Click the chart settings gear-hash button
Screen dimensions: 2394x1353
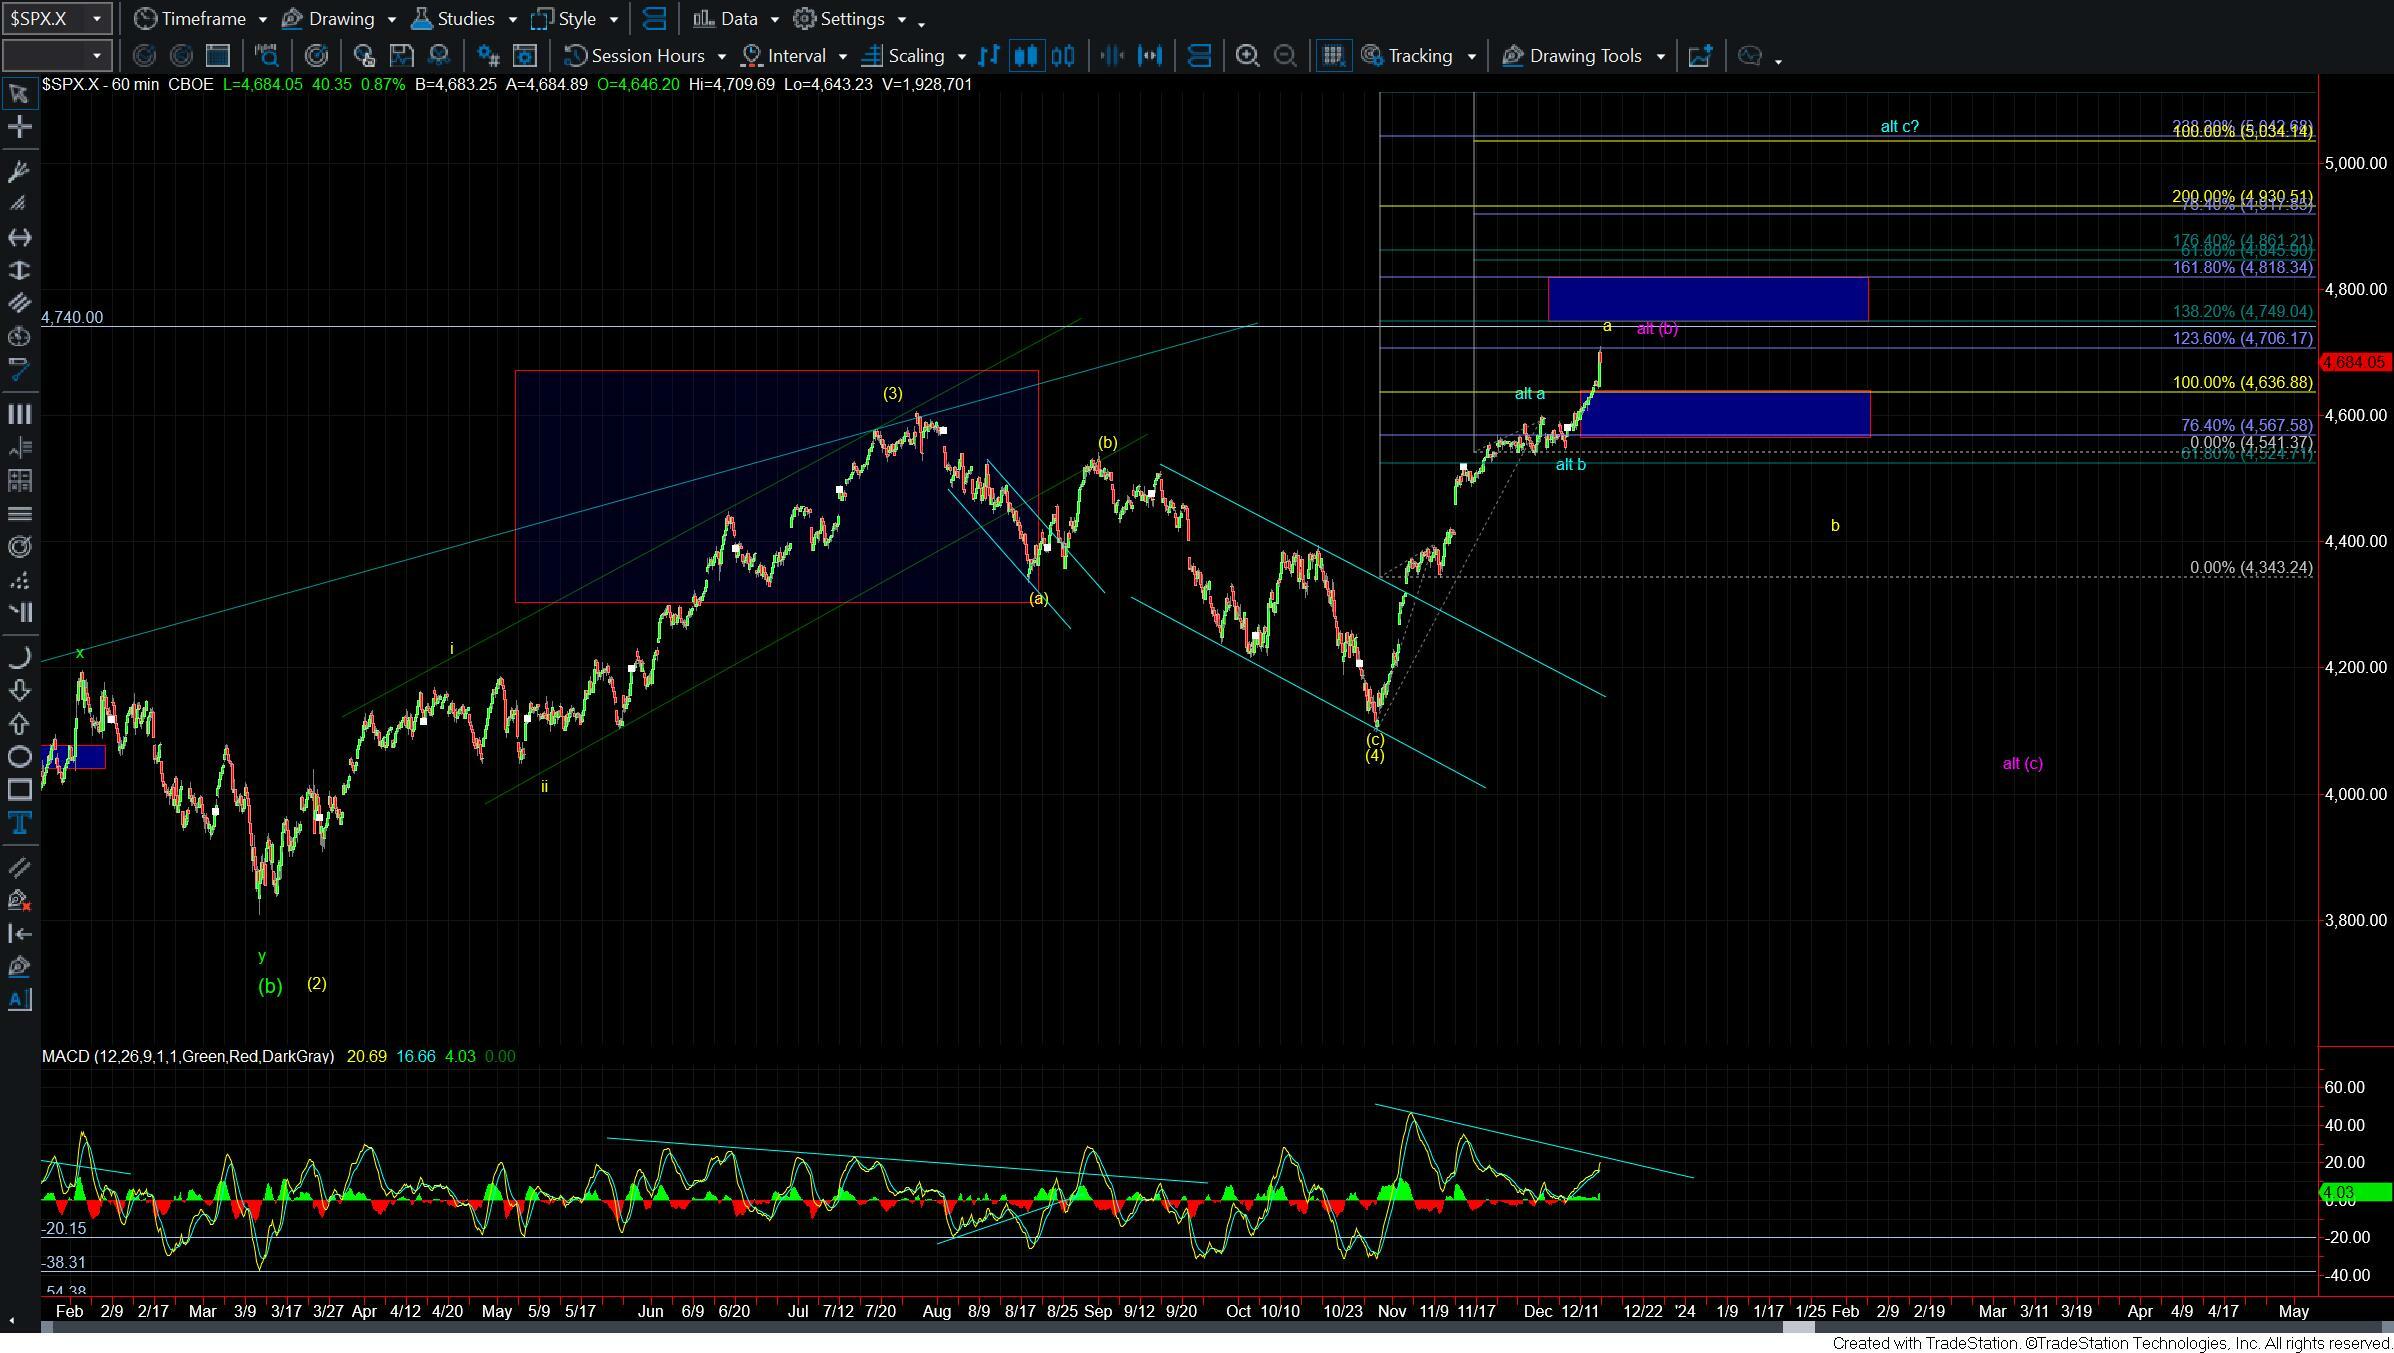point(487,56)
